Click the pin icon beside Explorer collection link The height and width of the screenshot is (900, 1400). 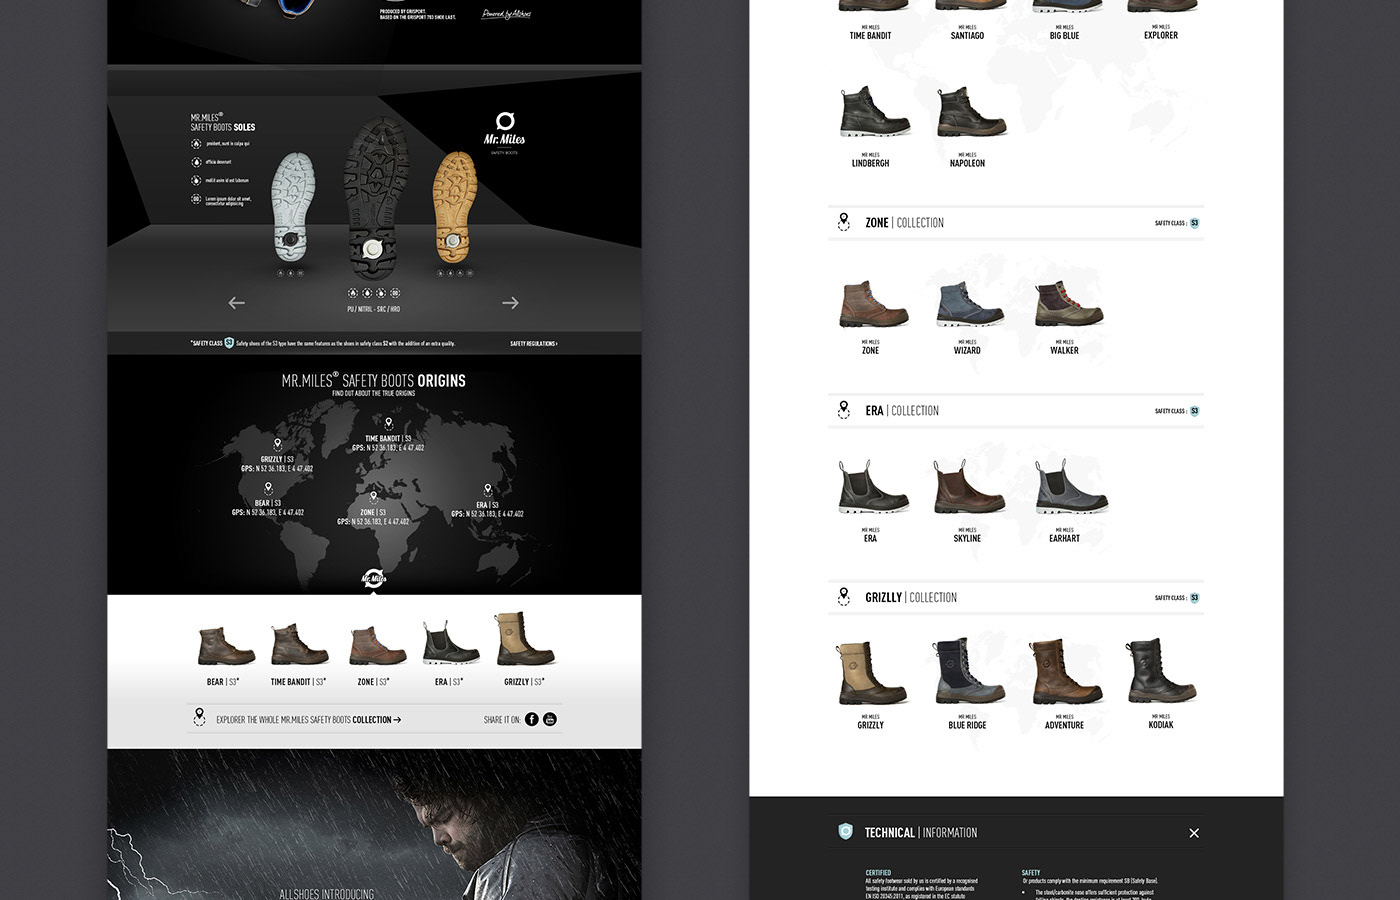coord(199,717)
